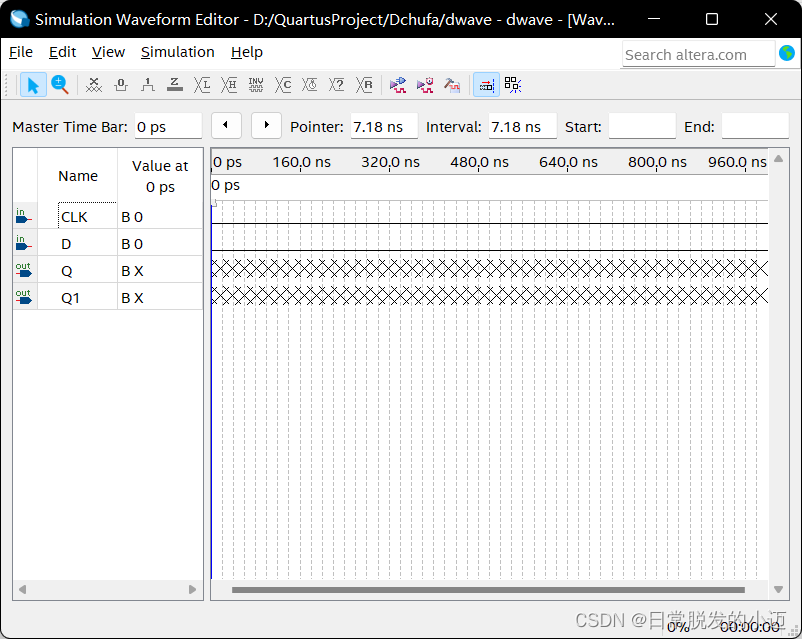This screenshot has height=639, width=802.
Task: Invert the selected waveform (INV)
Action: 256,85
